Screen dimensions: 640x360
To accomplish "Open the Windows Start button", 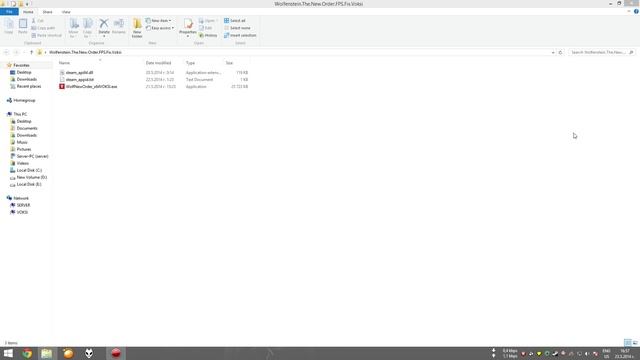I will pyautogui.click(x=8, y=353).
